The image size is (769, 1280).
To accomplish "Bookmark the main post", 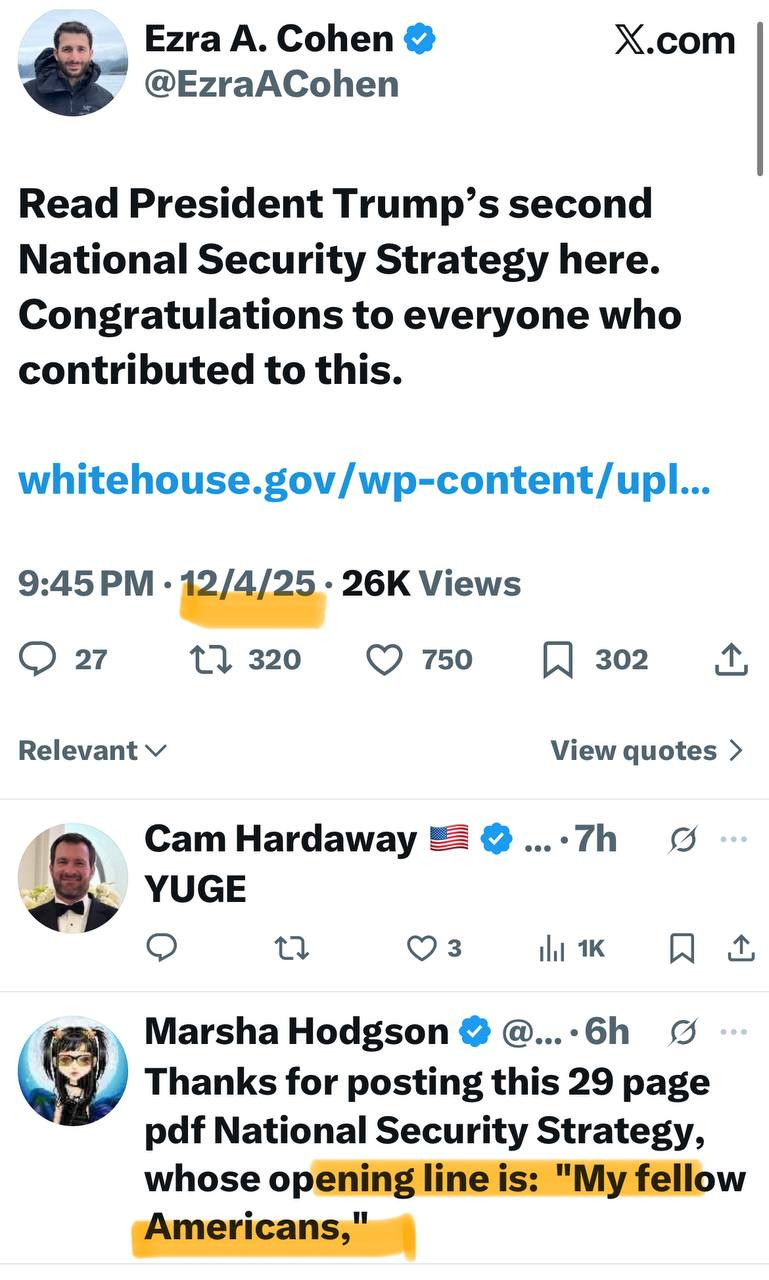I will pyautogui.click(x=556, y=659).
